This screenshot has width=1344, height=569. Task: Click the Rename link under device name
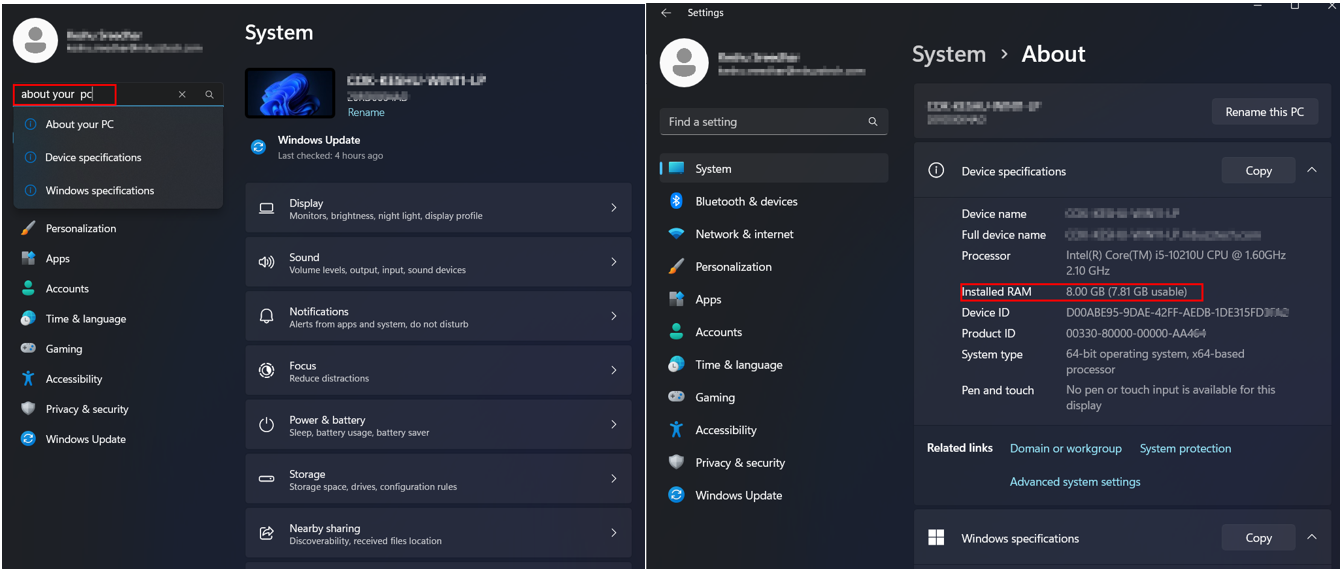366,112
